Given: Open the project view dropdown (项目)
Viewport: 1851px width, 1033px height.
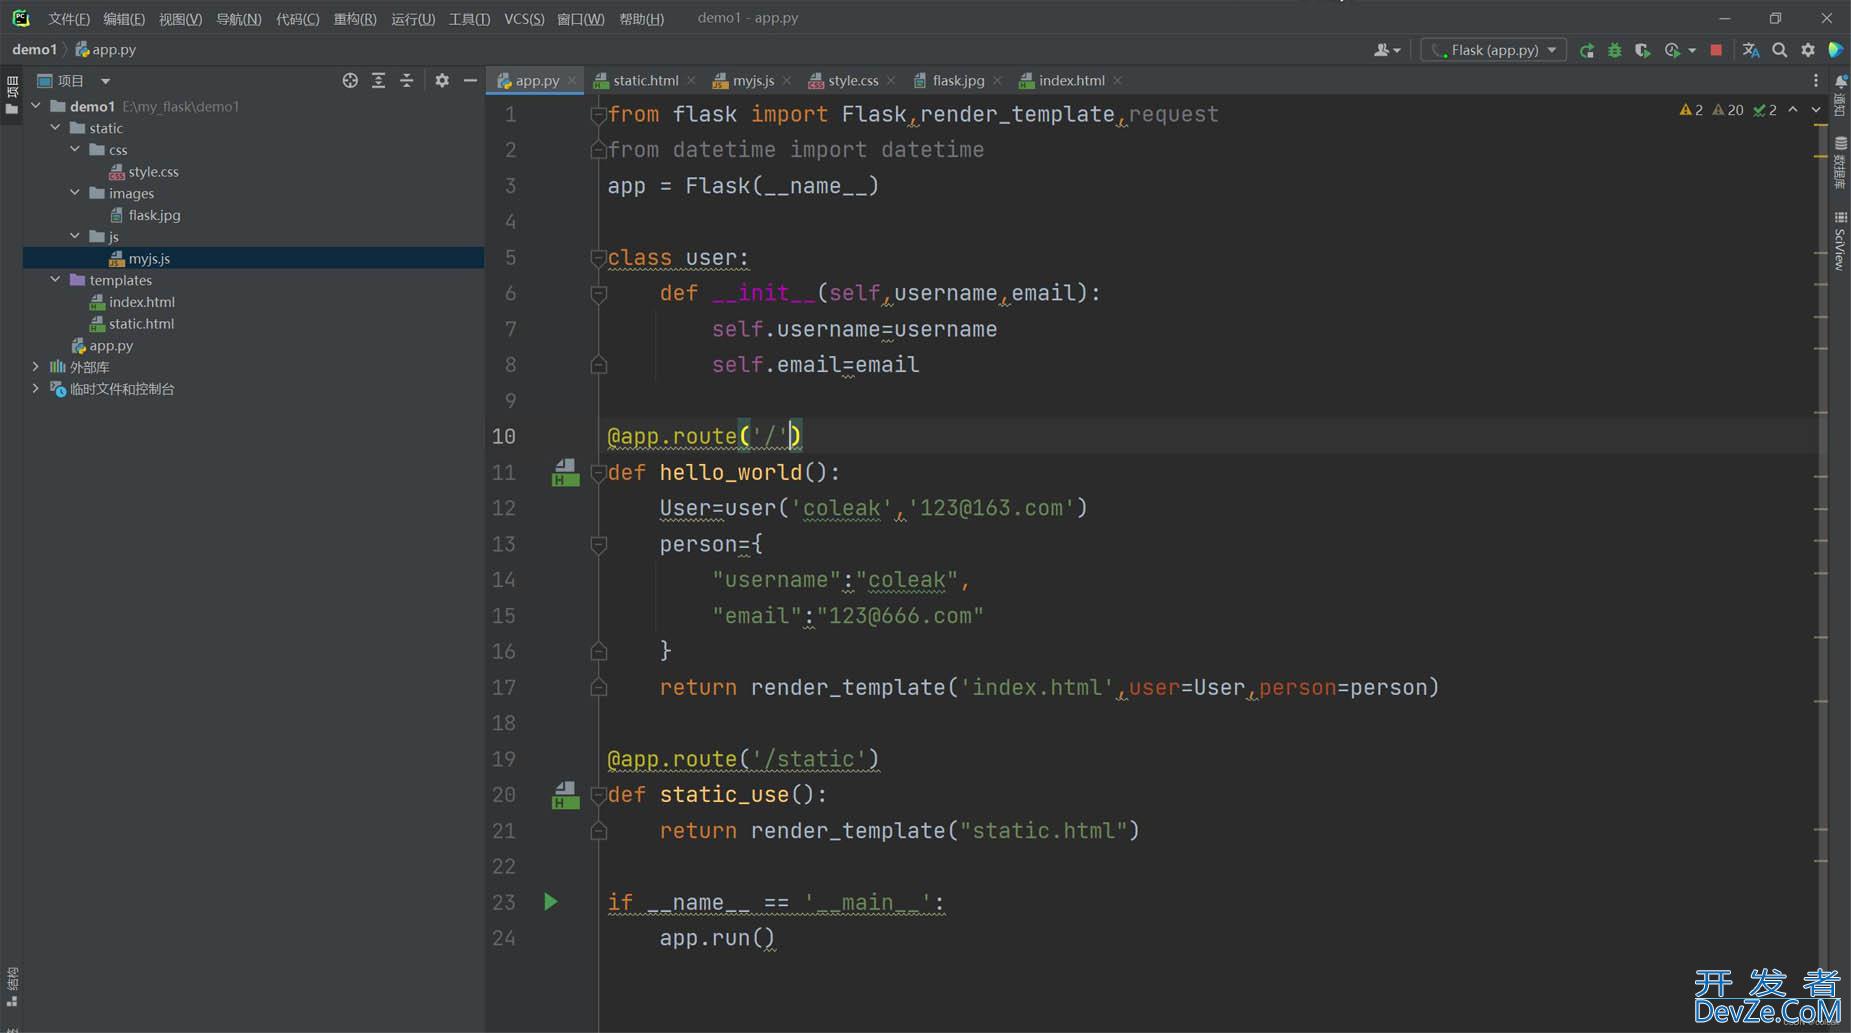Looking at the screenshot, I should pyautogui.click(x=73, y=81).
